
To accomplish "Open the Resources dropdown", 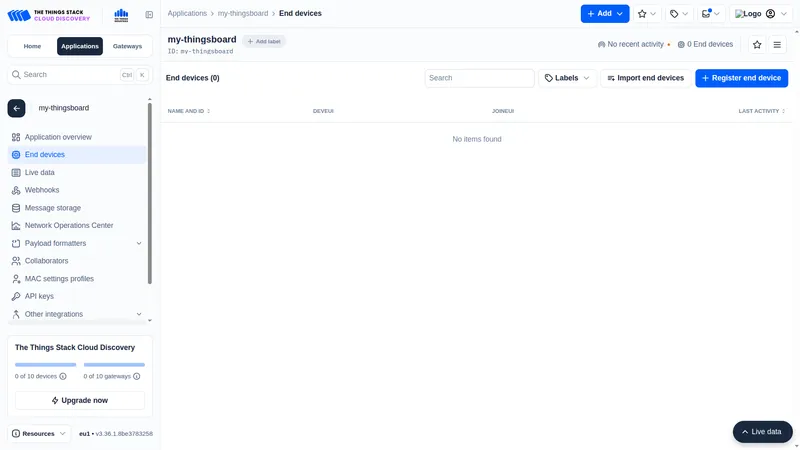I will coord(39,434).
